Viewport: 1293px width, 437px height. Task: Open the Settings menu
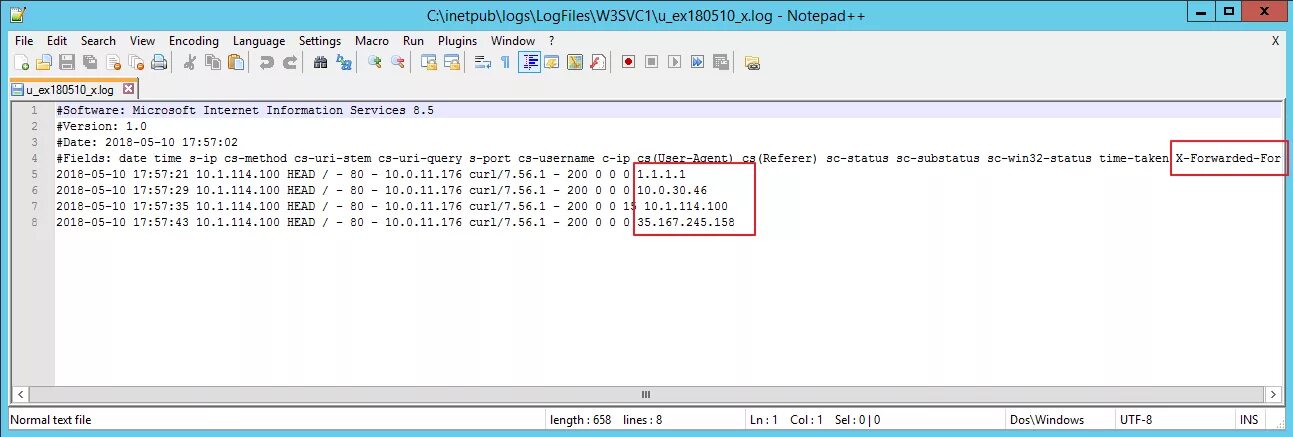(320, 41)
